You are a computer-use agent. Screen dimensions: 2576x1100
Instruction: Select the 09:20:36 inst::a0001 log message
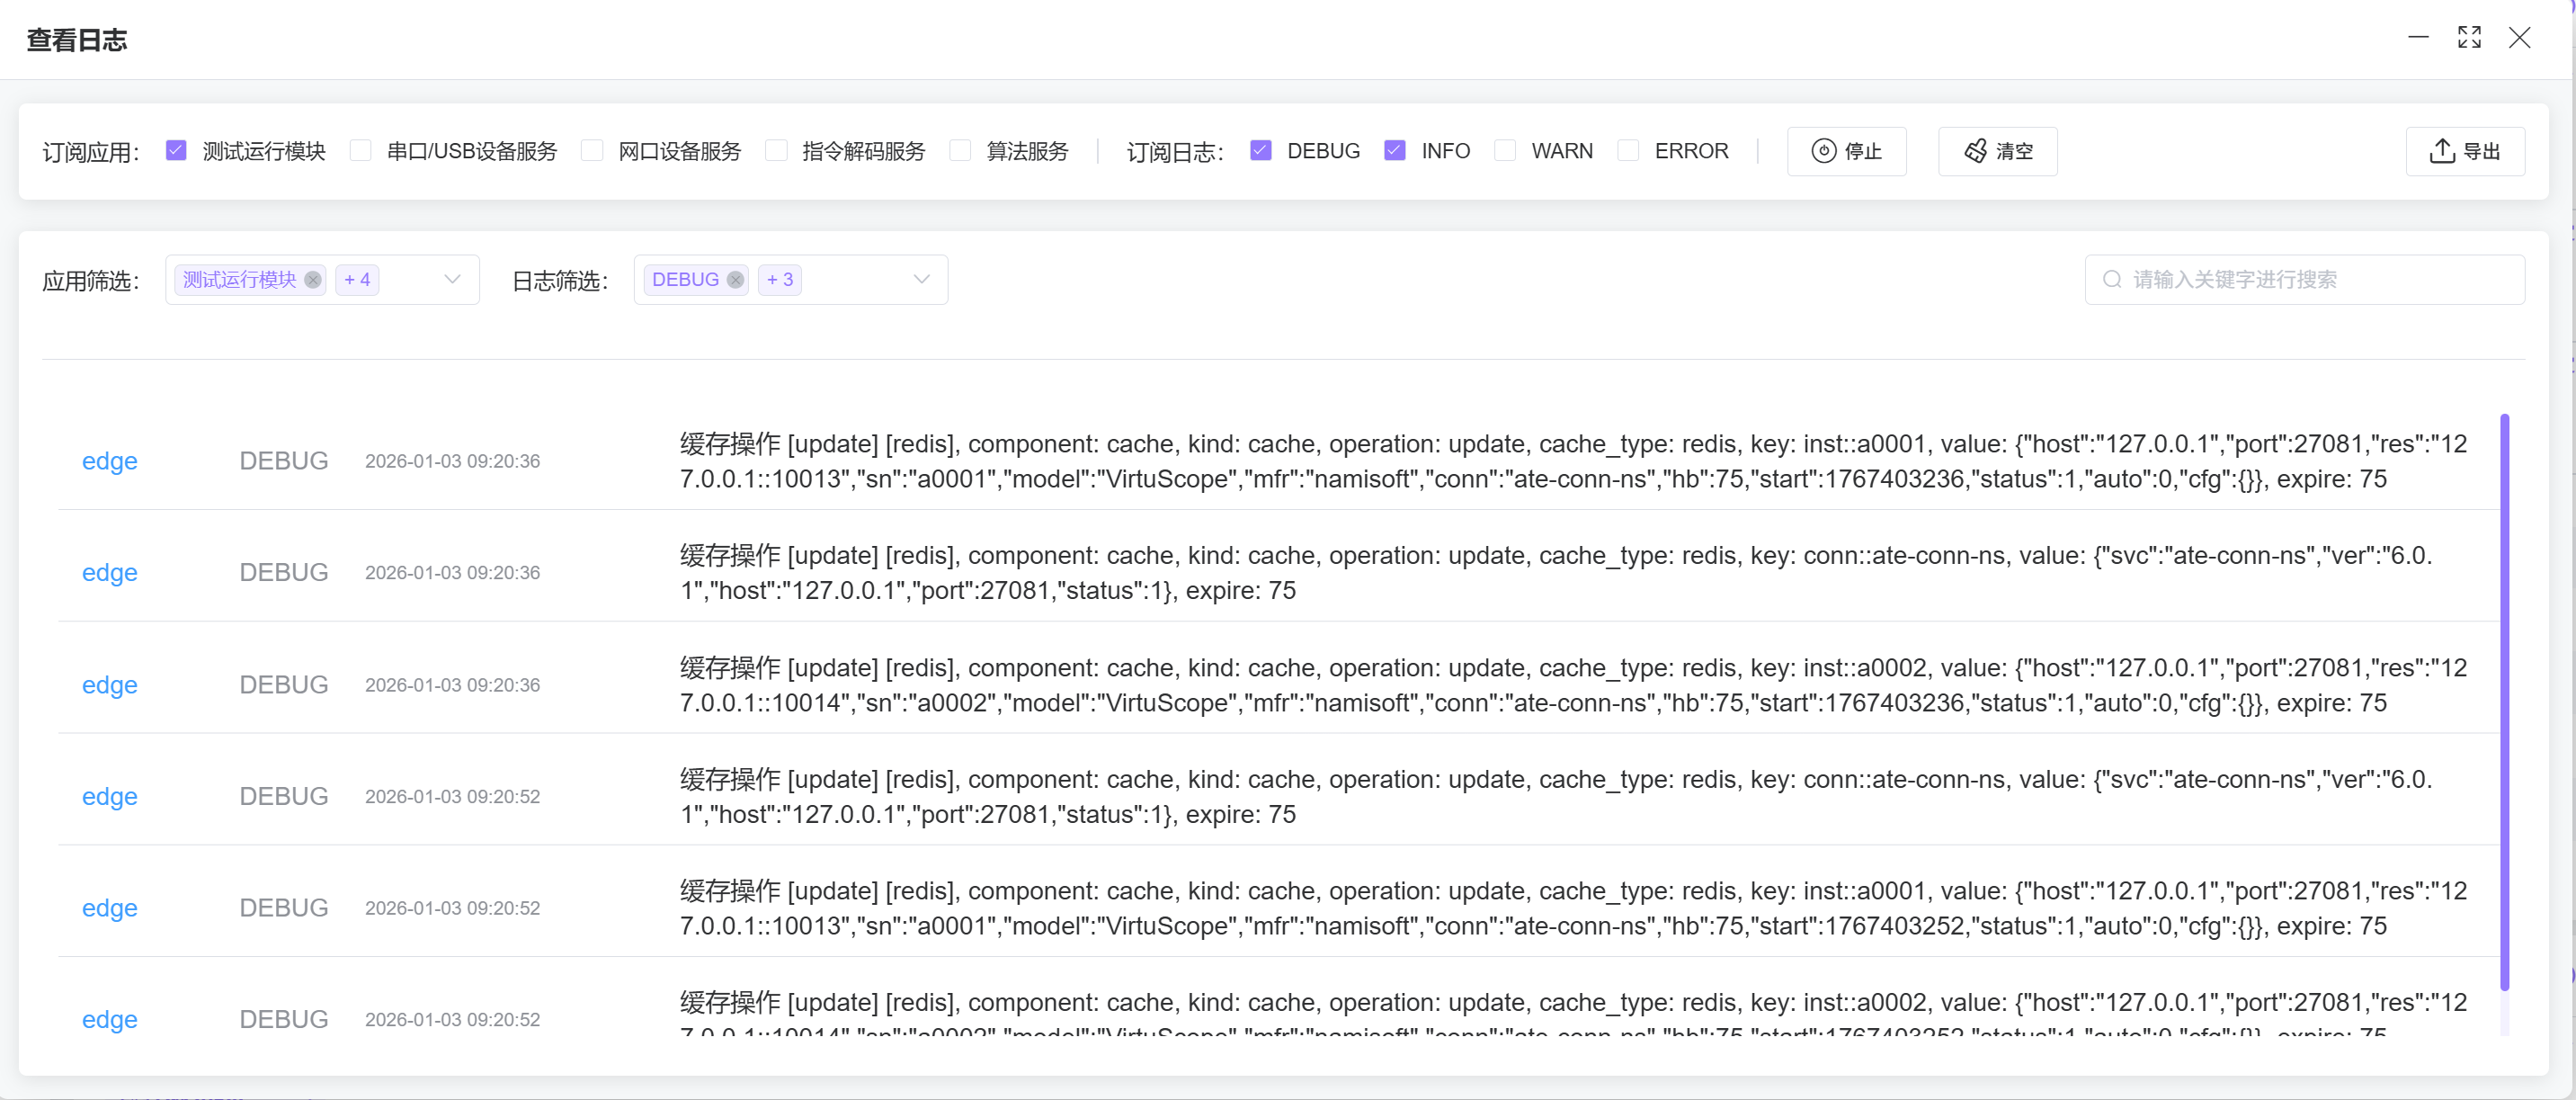pos(1574,461)
